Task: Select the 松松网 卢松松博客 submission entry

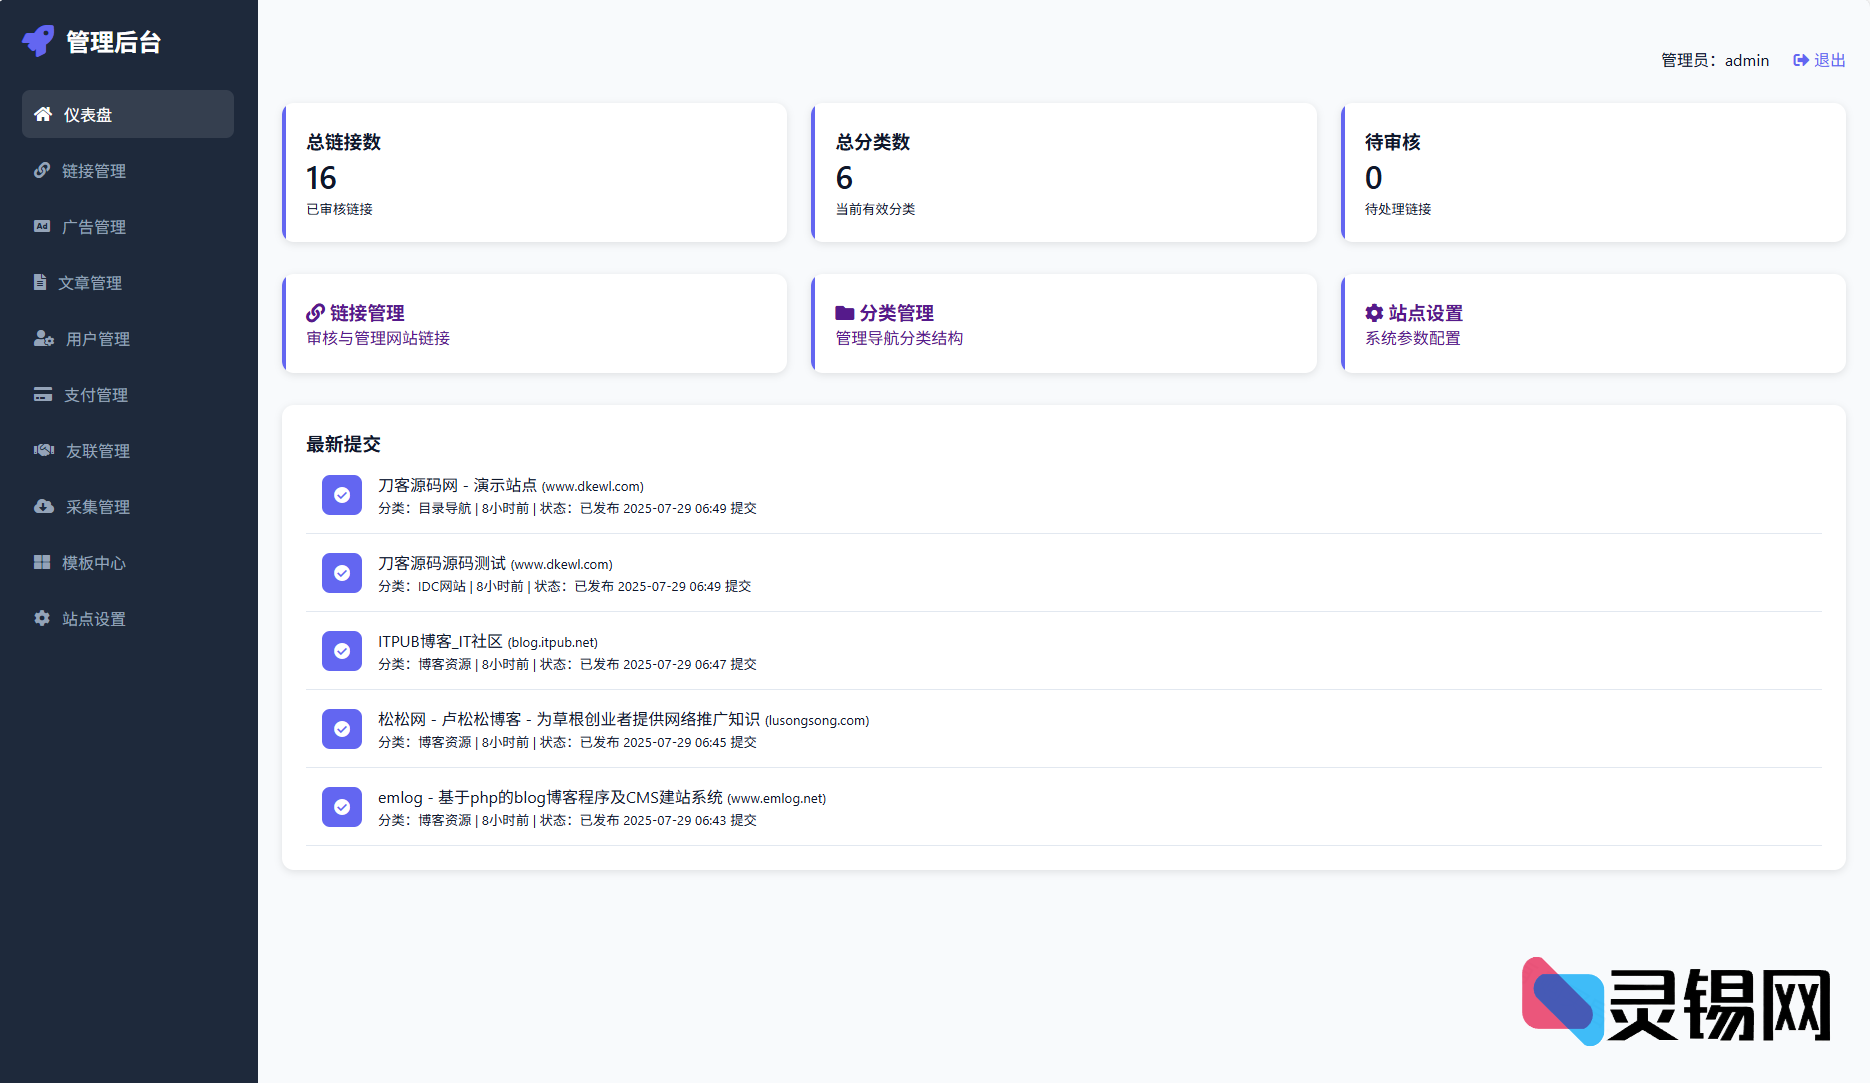Action: coord(568,719)
